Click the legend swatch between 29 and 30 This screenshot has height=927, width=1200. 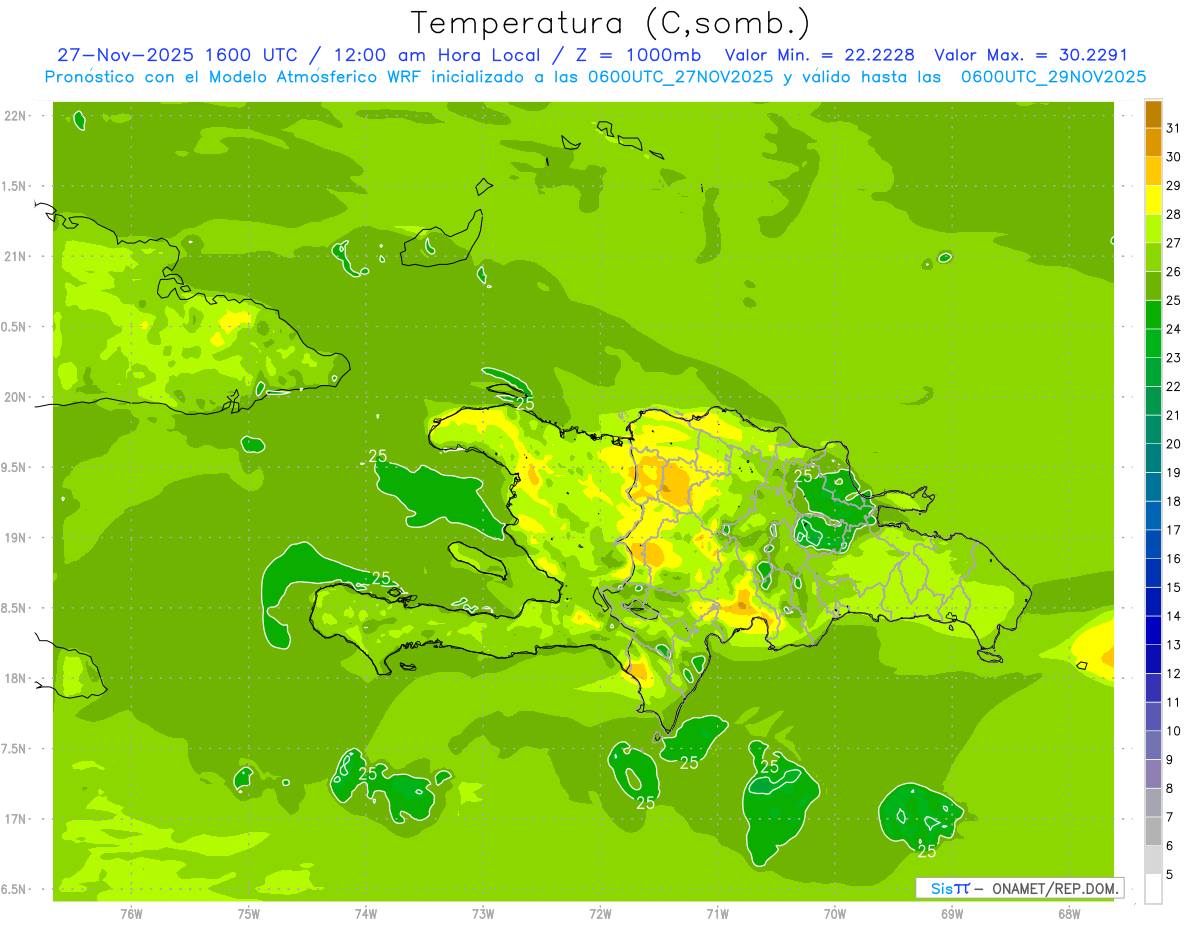(1153, 171)
